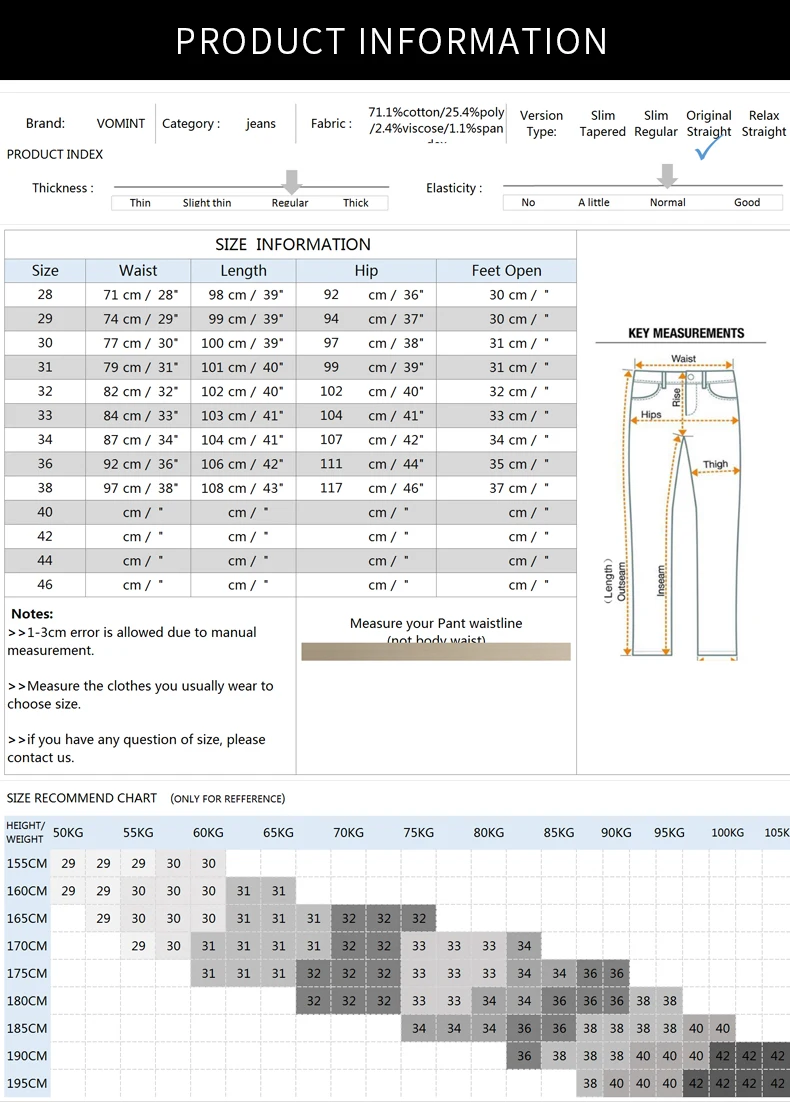The image size is (790, 1102).
Task: Click the Thin thickness label
Action: [x=140, y=202]
